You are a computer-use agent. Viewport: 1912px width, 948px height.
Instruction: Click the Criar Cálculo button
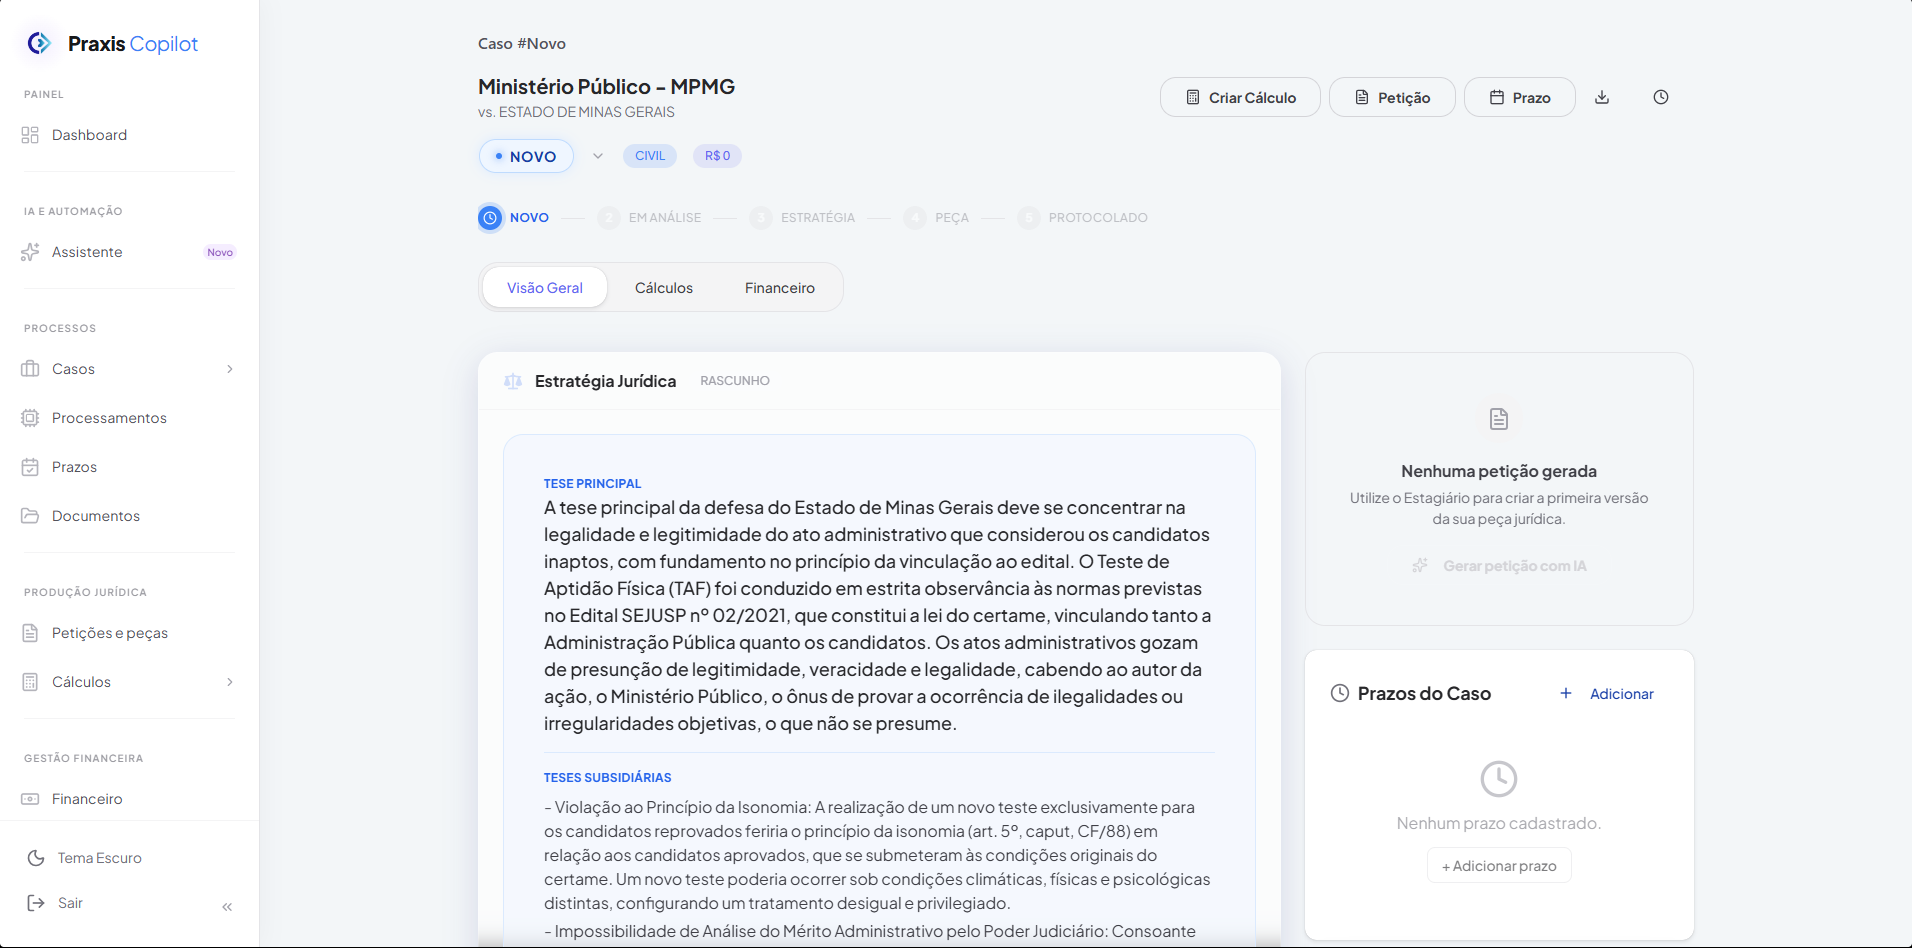click(1240, 98)
